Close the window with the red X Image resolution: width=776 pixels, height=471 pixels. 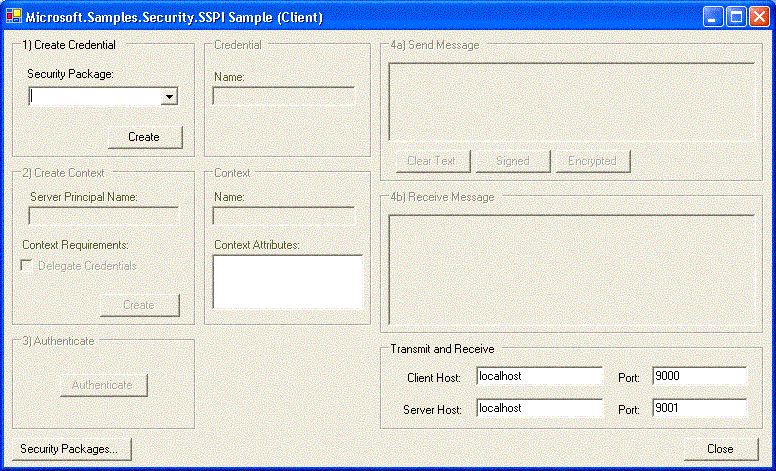[x=759, y=17]
